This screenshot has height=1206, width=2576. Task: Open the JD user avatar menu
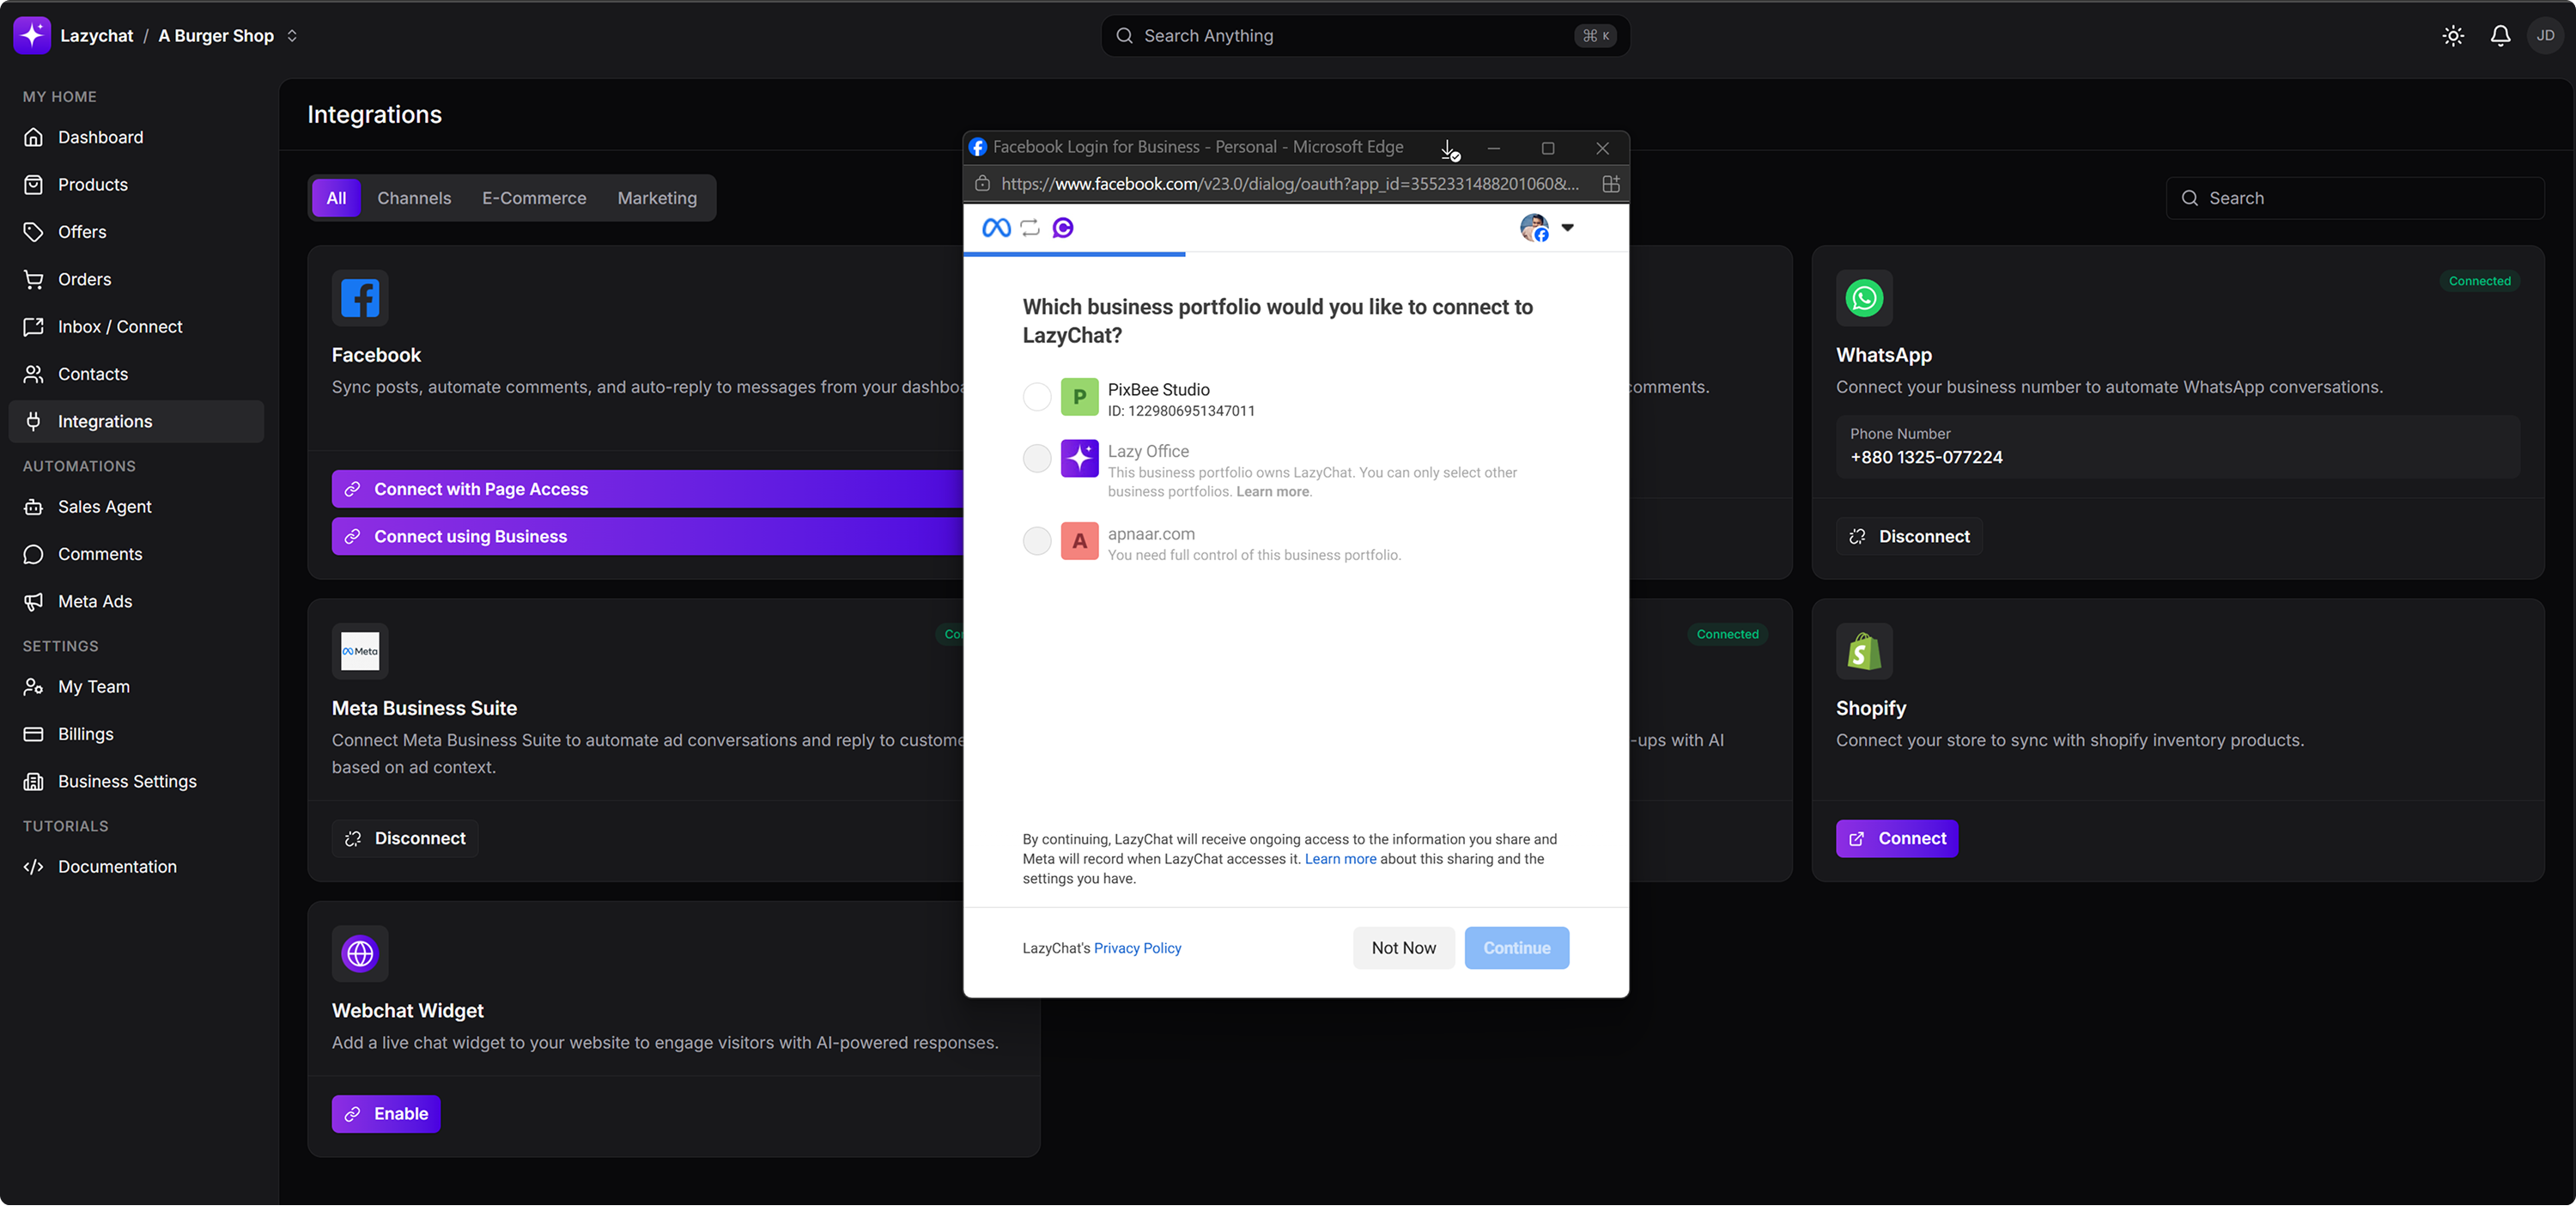pos(2545,36)
